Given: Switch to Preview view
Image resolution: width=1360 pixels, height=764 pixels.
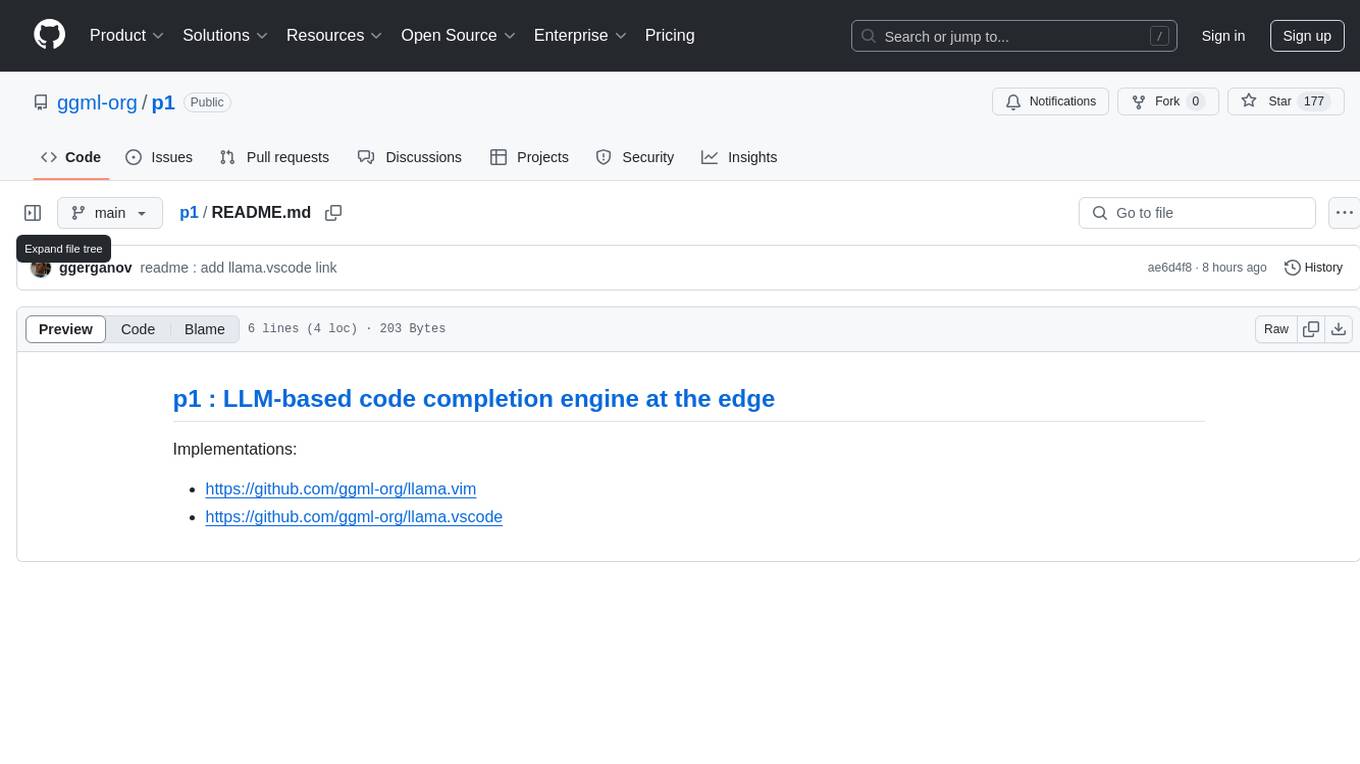Looking at the screenshot, I should (66, 329).
